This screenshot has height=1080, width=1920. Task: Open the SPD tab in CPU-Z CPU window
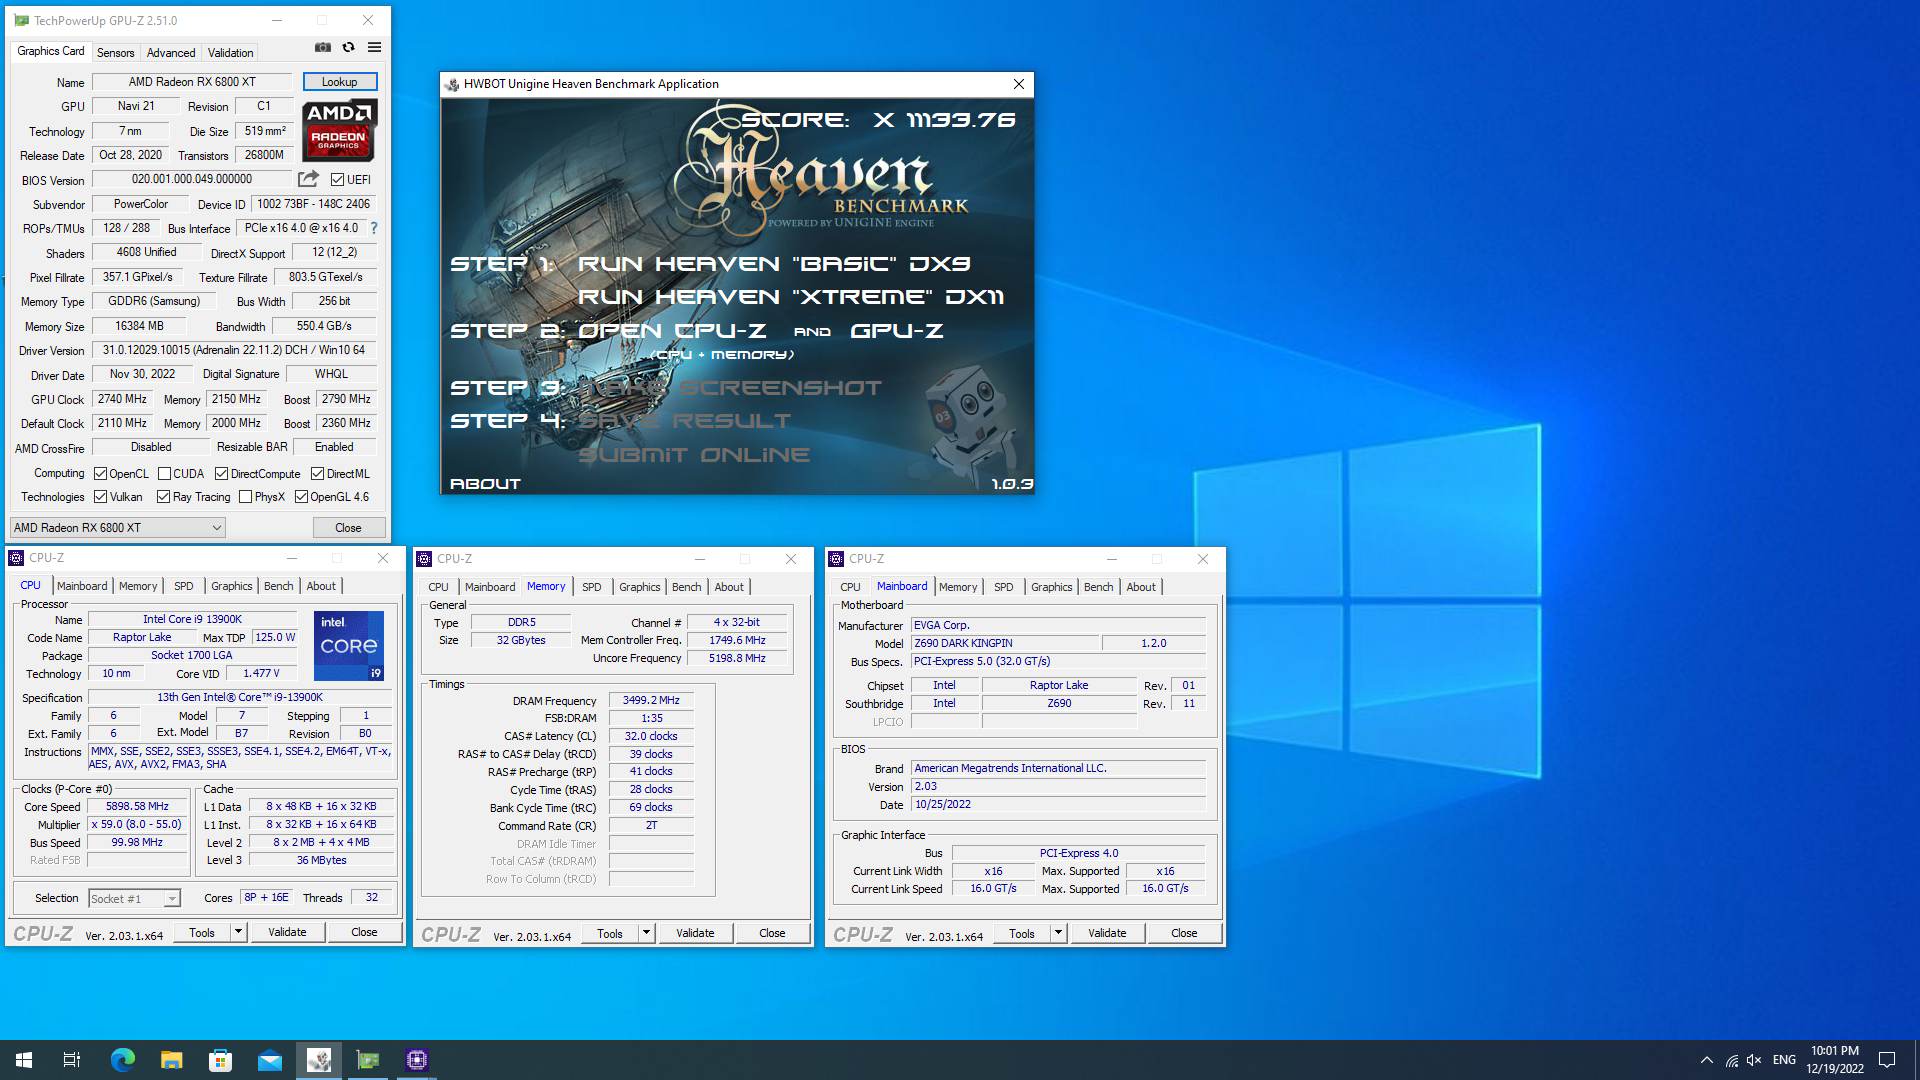(x=184, y=586)
